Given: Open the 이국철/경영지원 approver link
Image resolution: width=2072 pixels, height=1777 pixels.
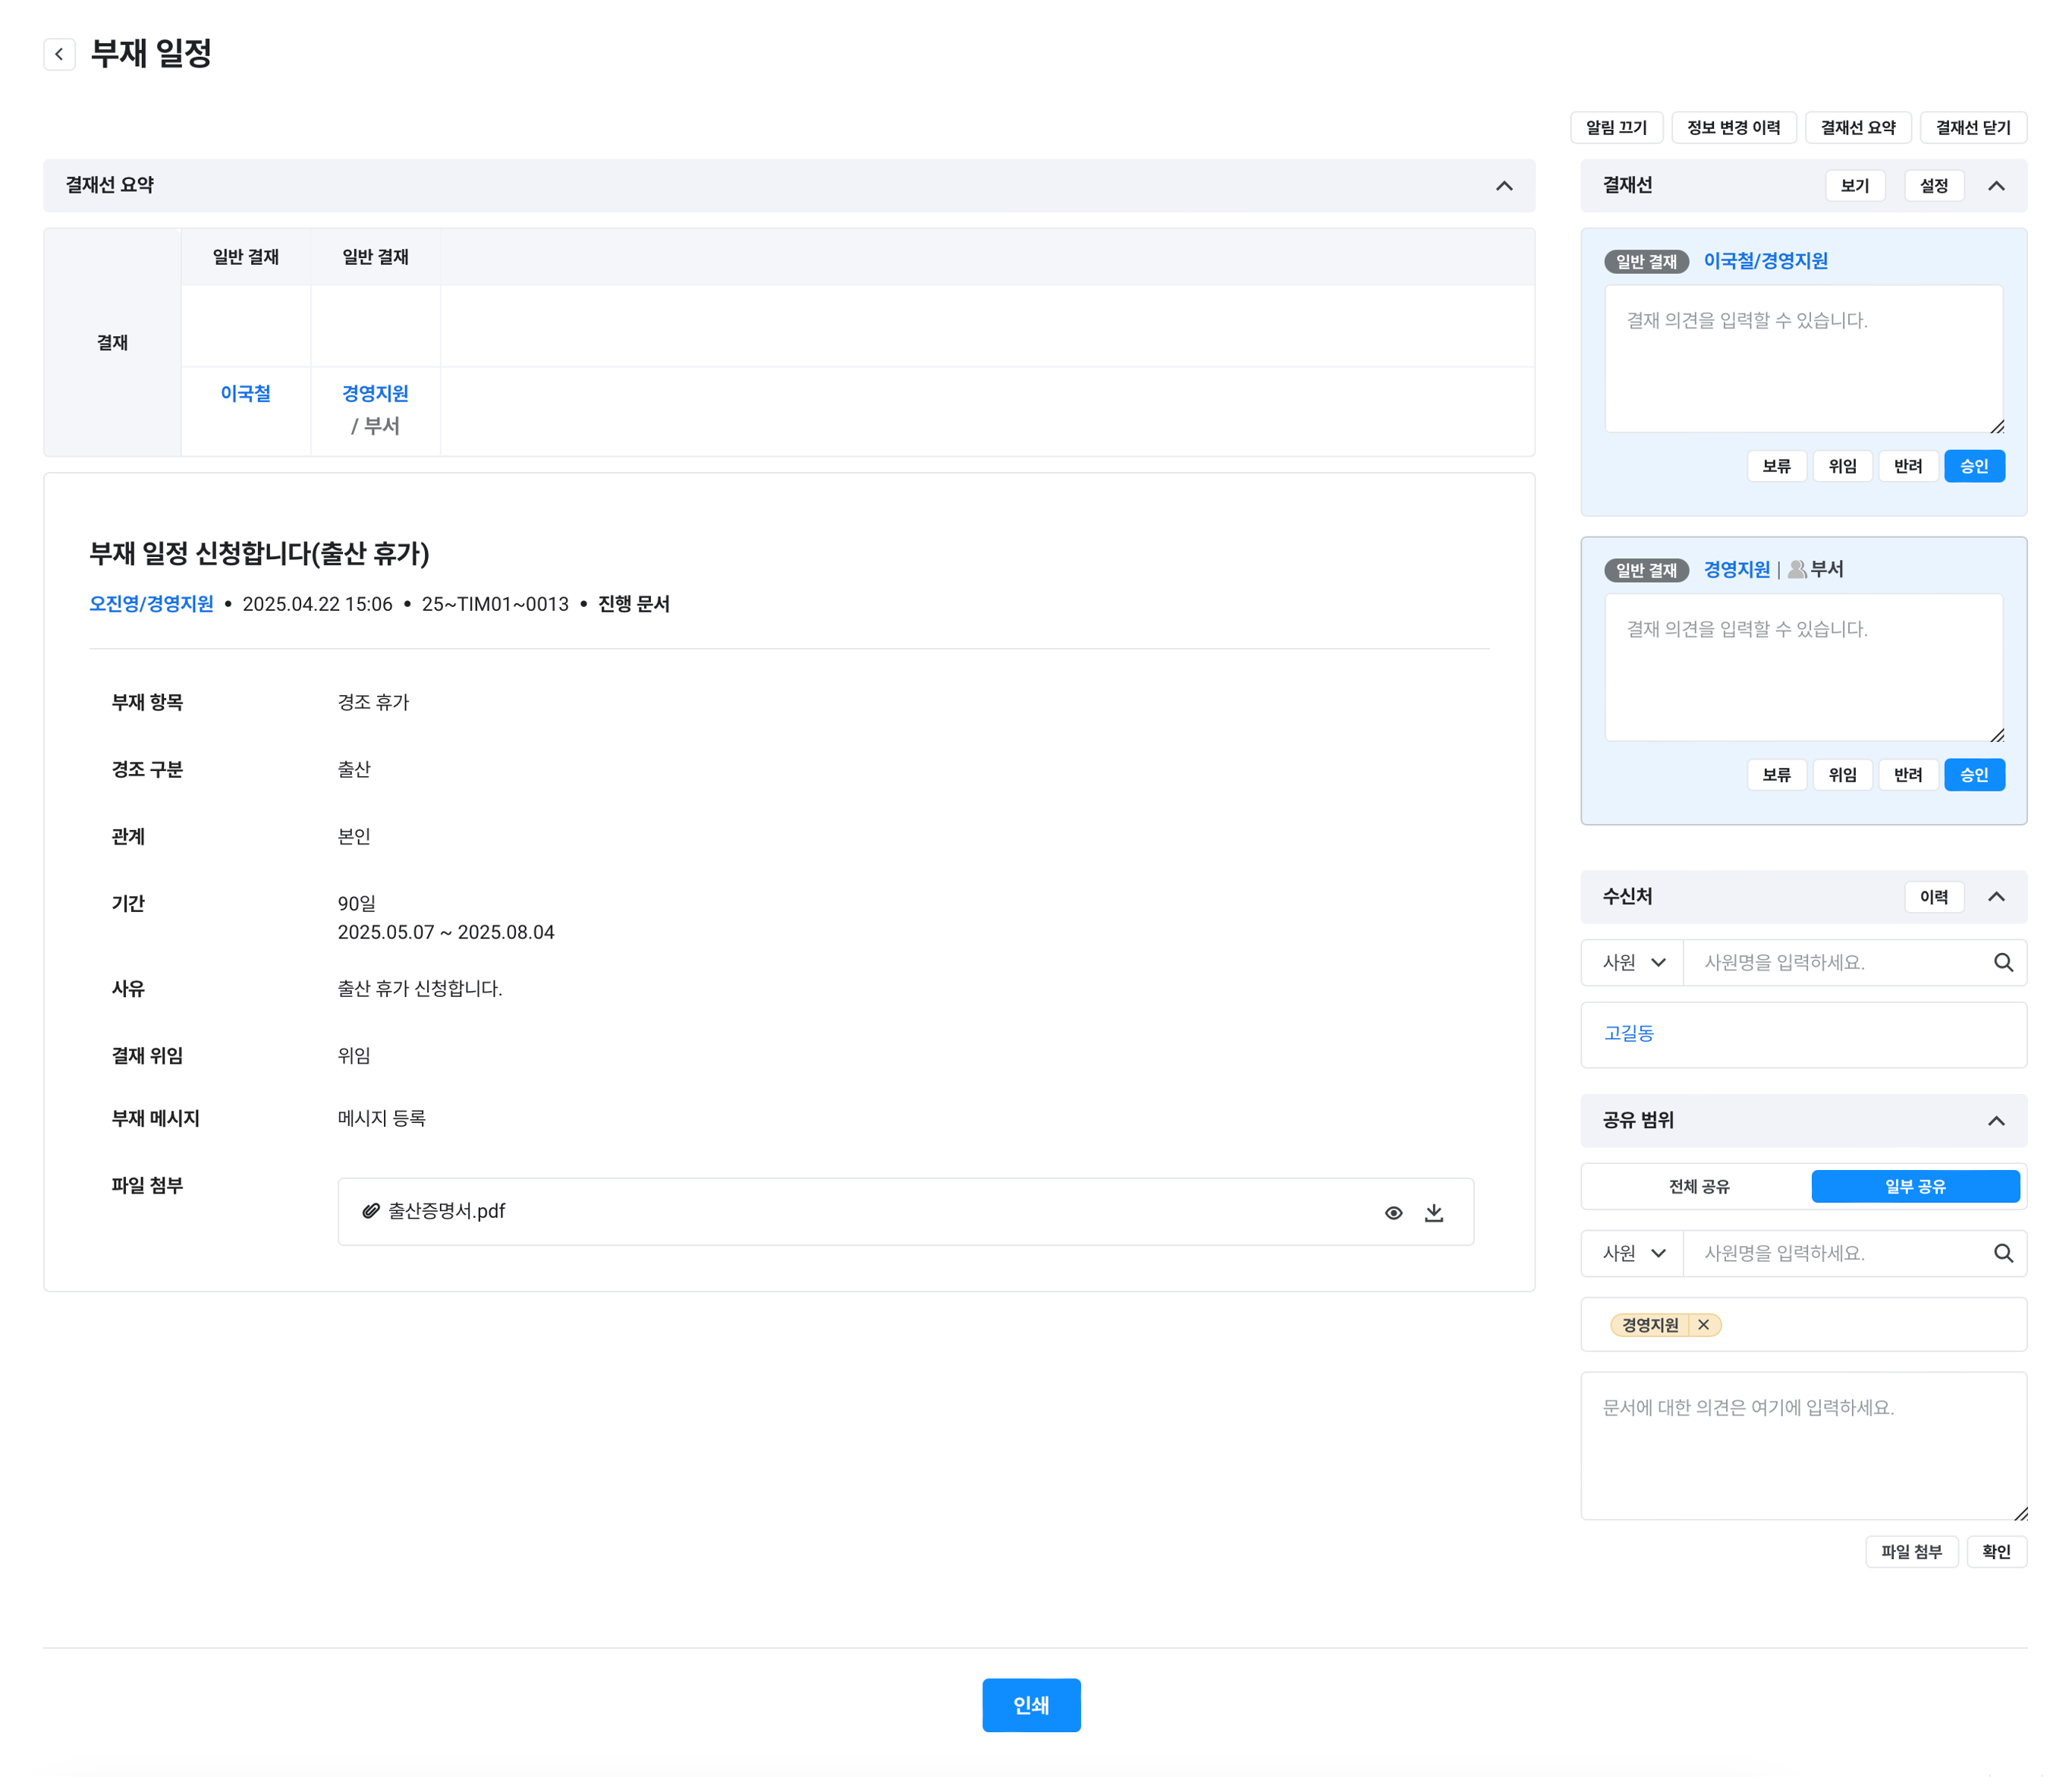Looking at the screenshot, I should click(x=1765, y=261).
